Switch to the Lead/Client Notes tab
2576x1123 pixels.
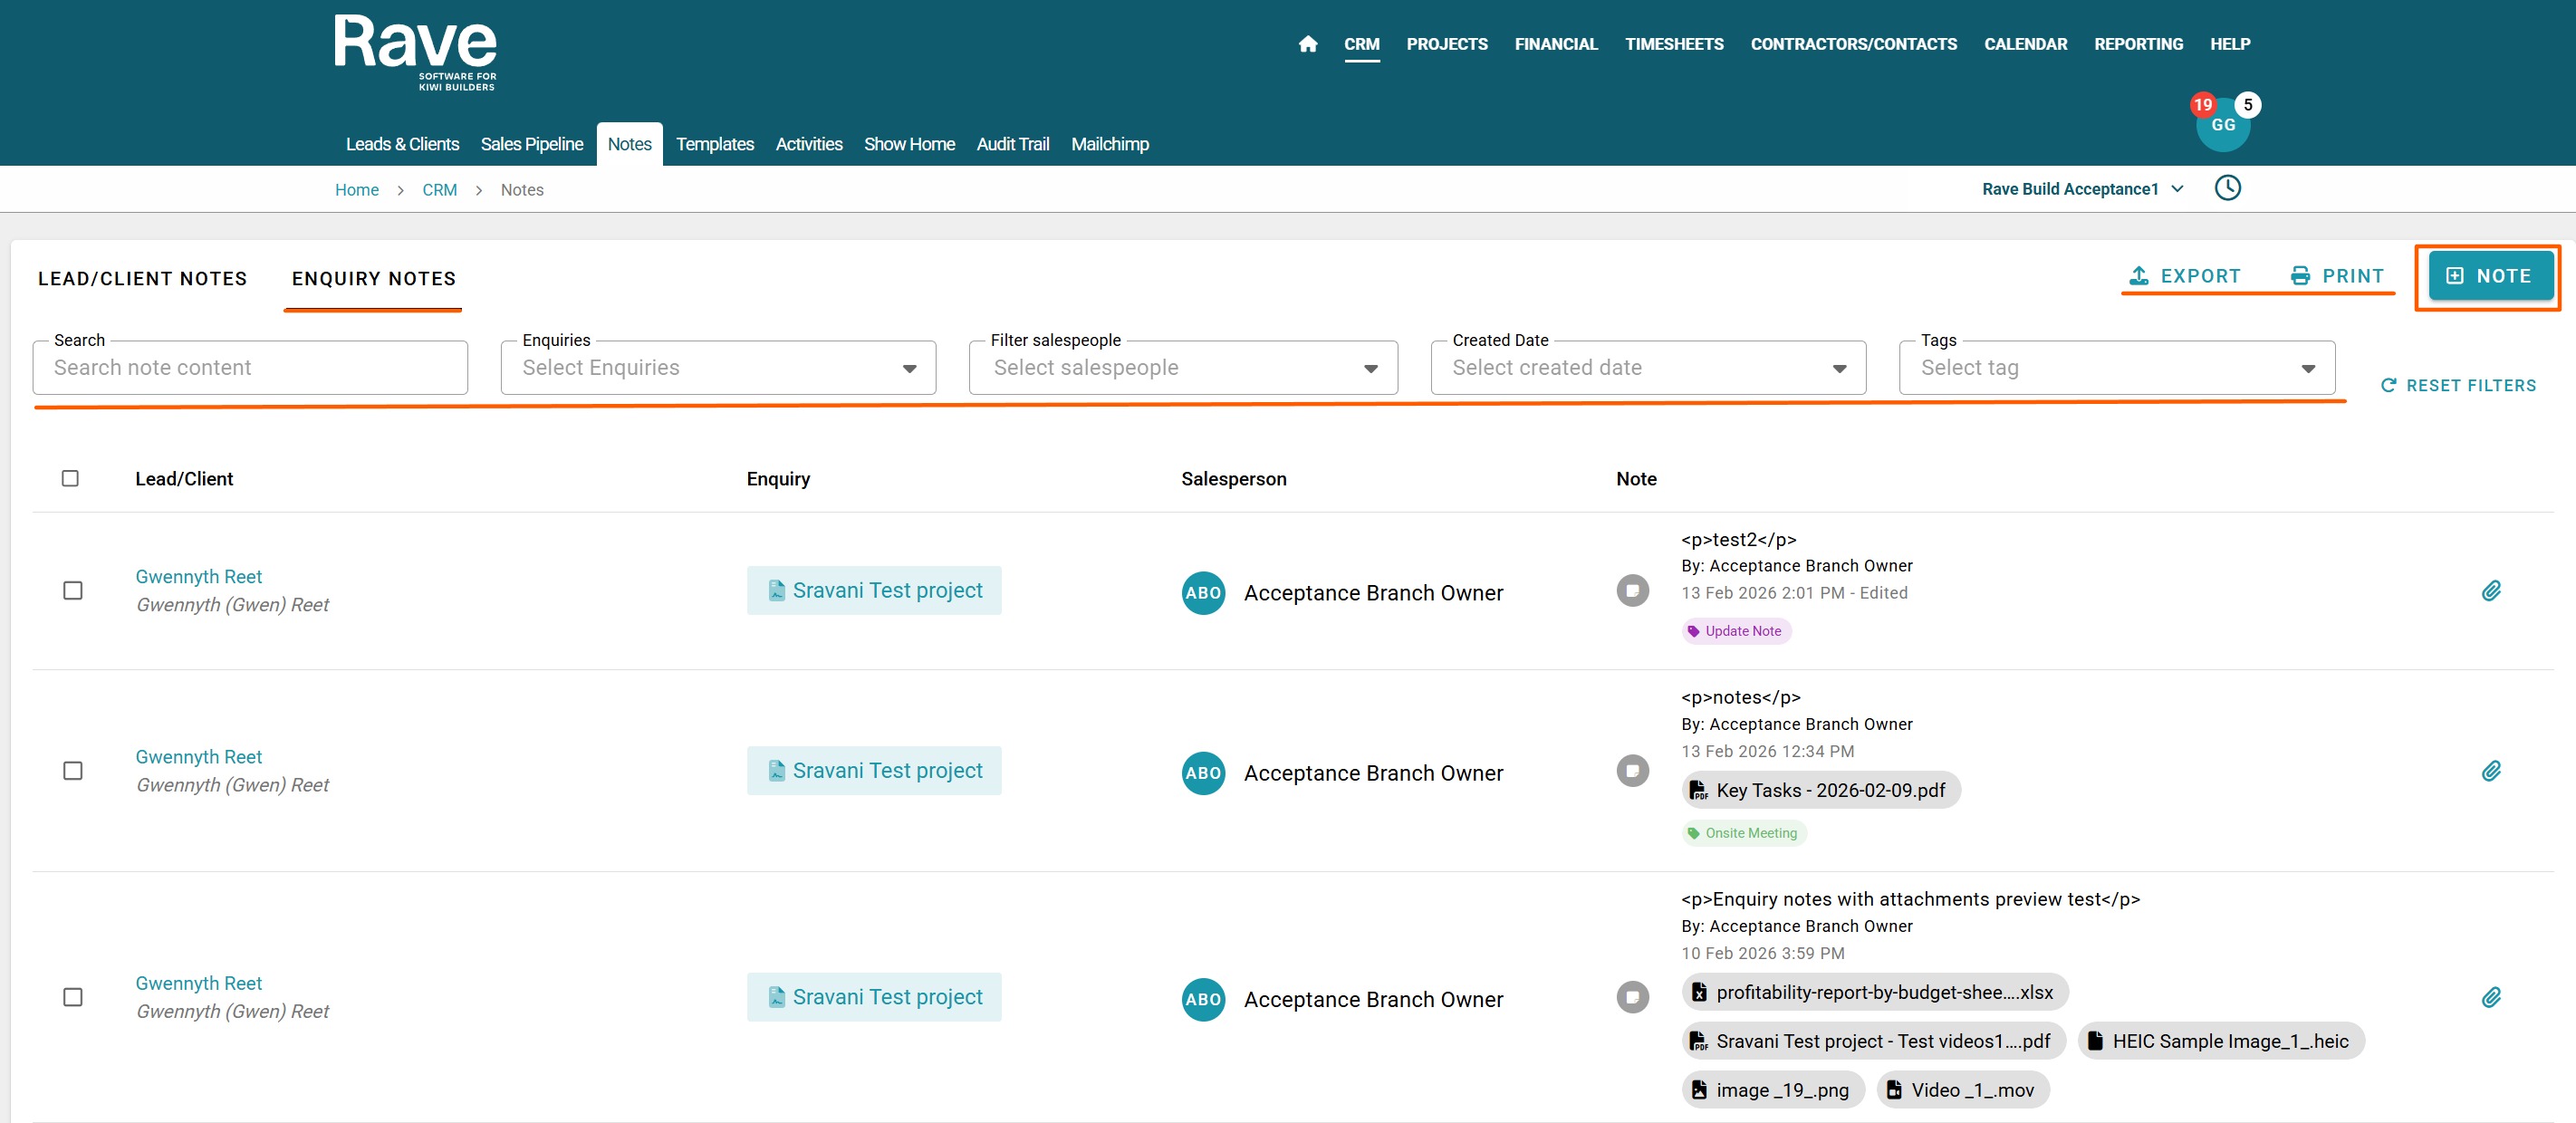coord(142,279)
